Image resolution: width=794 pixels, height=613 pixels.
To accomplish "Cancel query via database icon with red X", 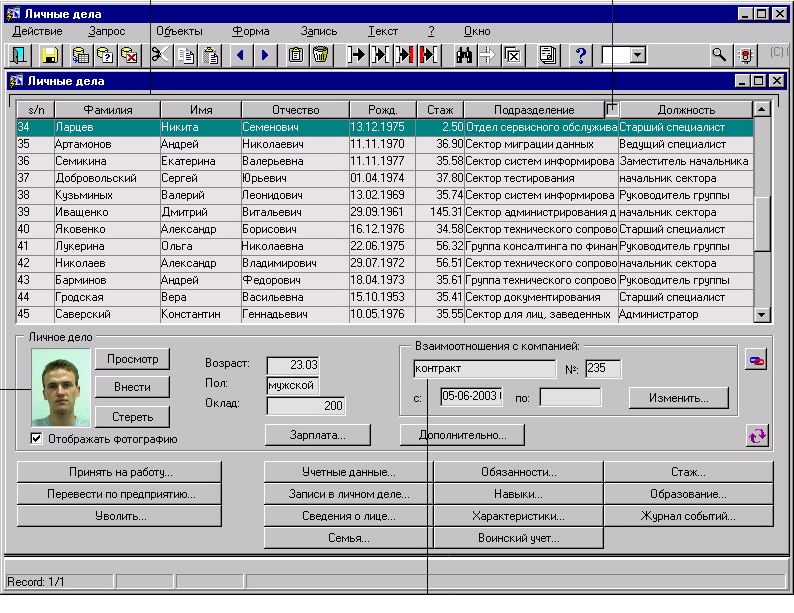I will [129, 55].
